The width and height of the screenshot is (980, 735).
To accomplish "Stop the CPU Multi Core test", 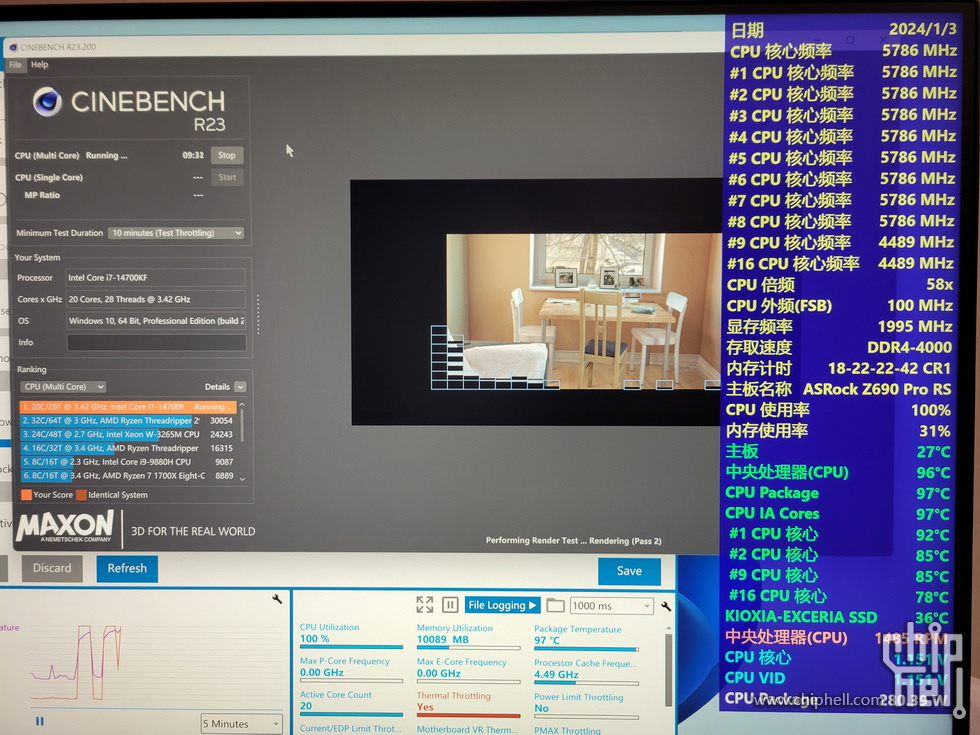I will pos(227,155).
